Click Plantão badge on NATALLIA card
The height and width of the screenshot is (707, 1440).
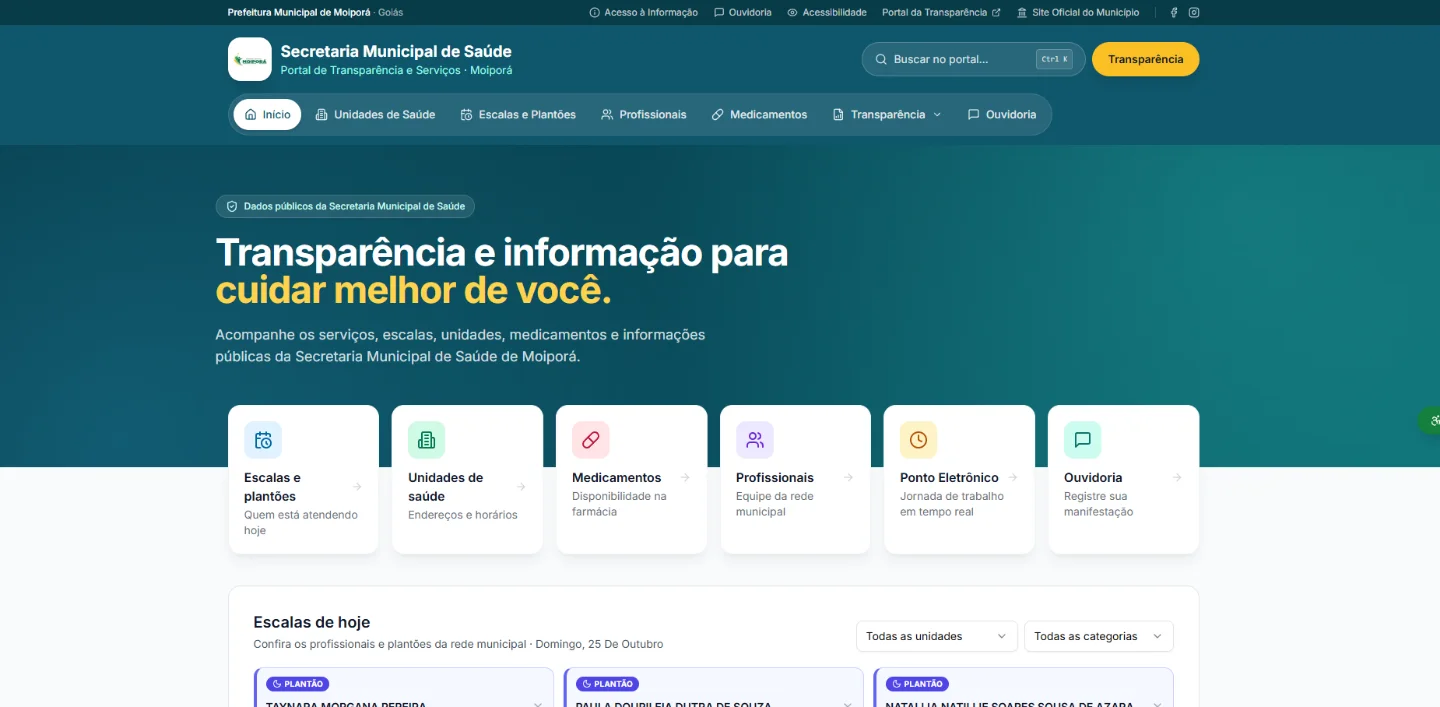[917, 684]
